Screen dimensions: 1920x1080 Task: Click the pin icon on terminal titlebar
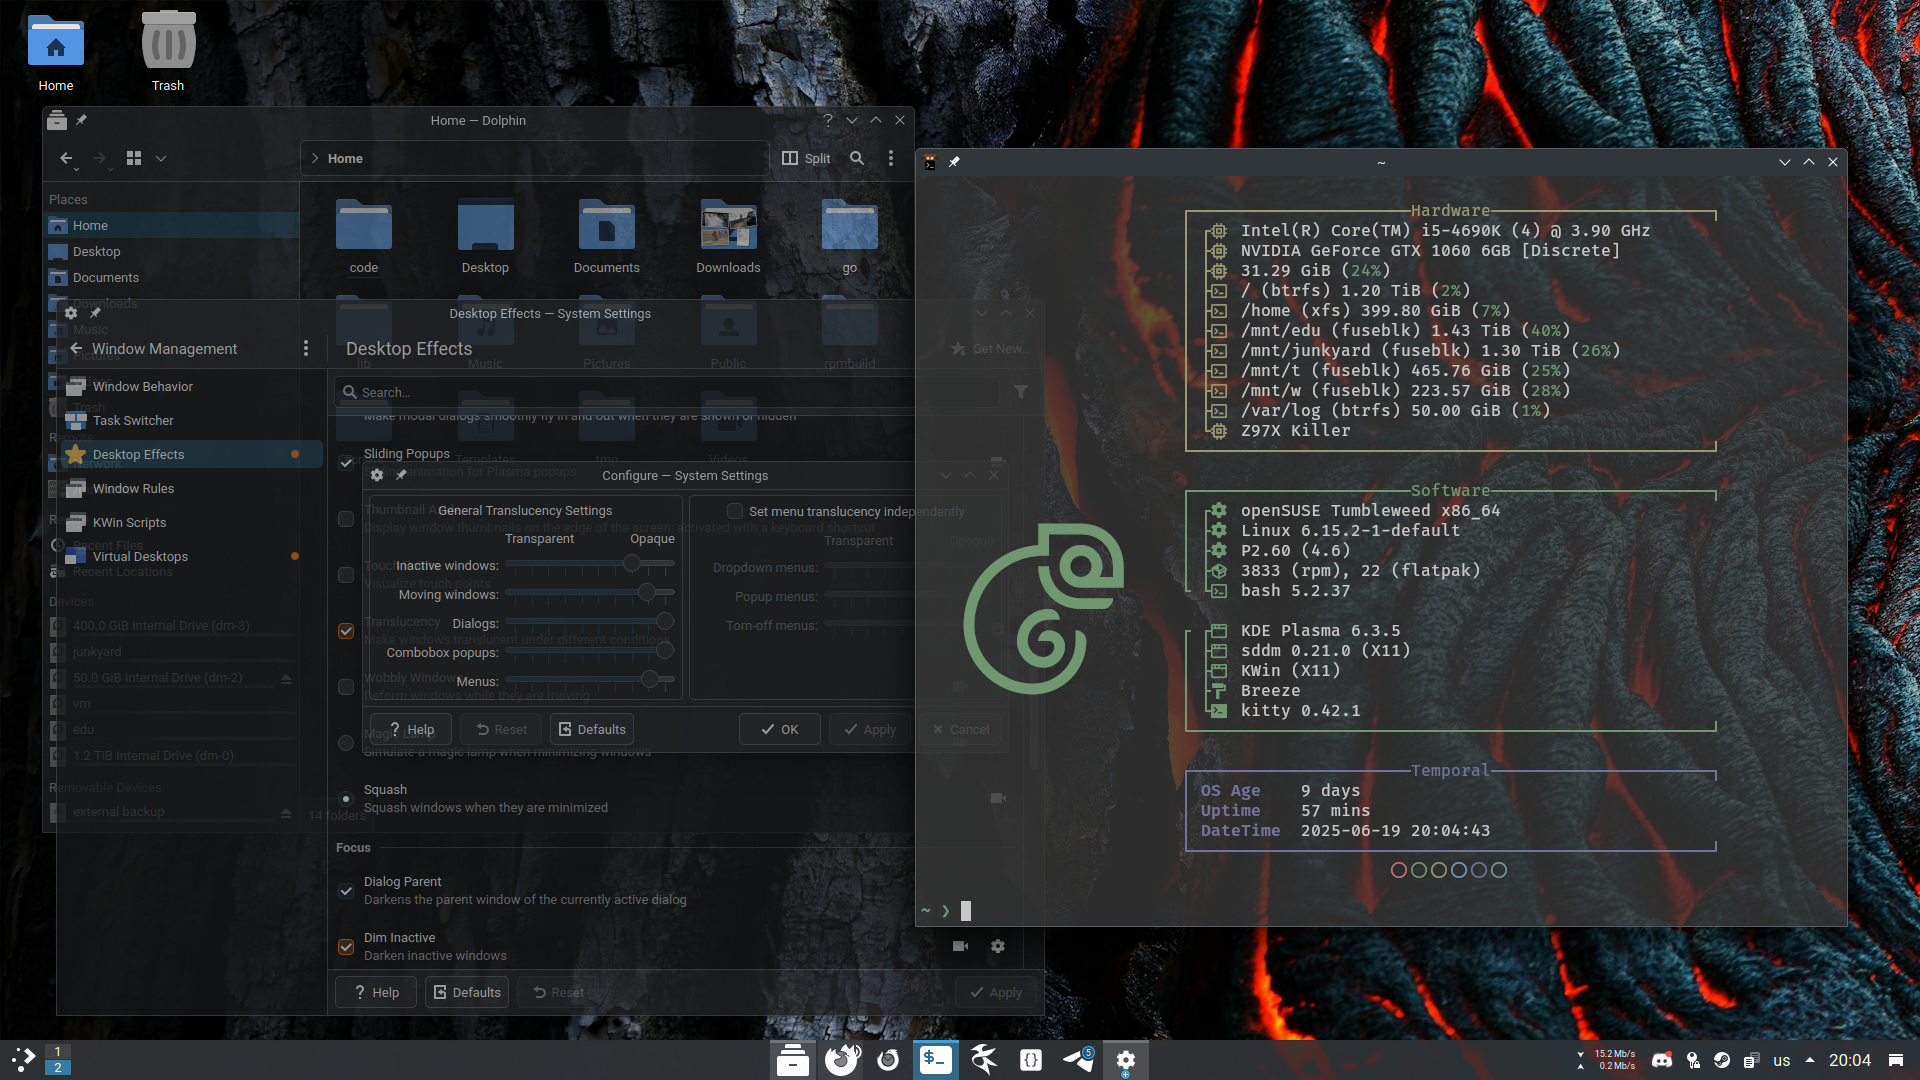click(954, 162)
